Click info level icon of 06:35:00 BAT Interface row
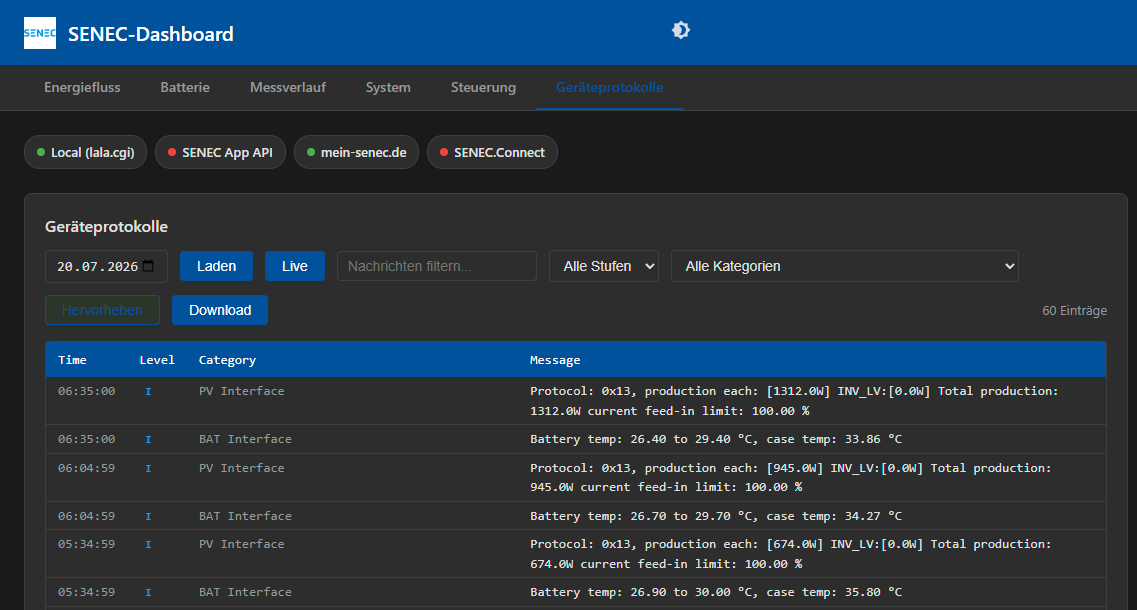Viewport: 1137px width, 610px height. 148,440
